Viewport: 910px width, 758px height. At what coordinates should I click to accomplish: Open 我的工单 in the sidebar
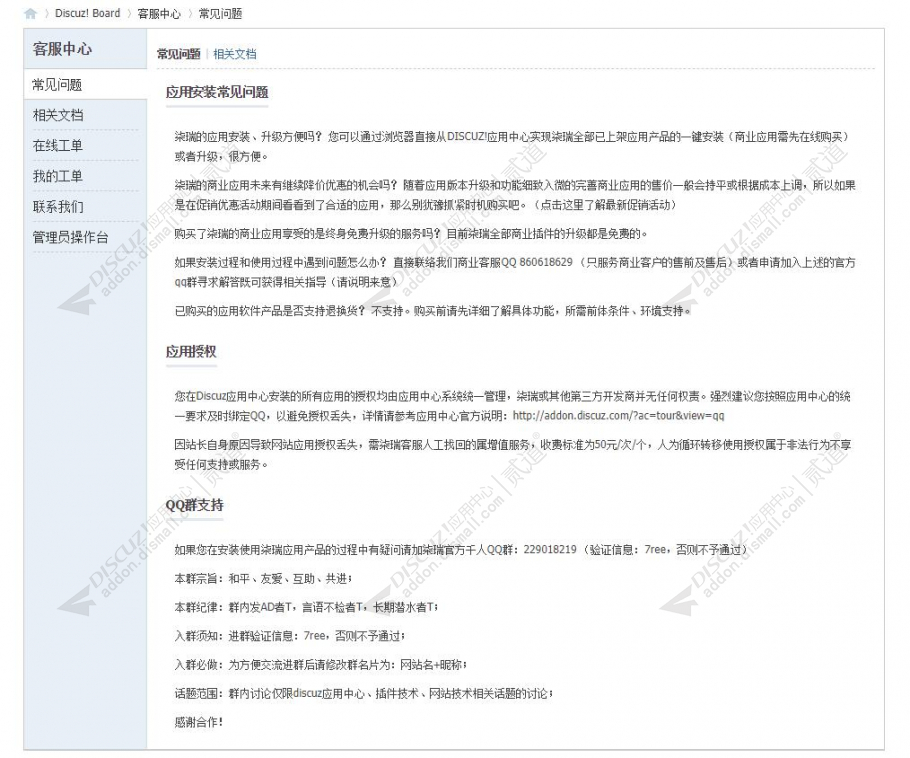coord(85,176)
